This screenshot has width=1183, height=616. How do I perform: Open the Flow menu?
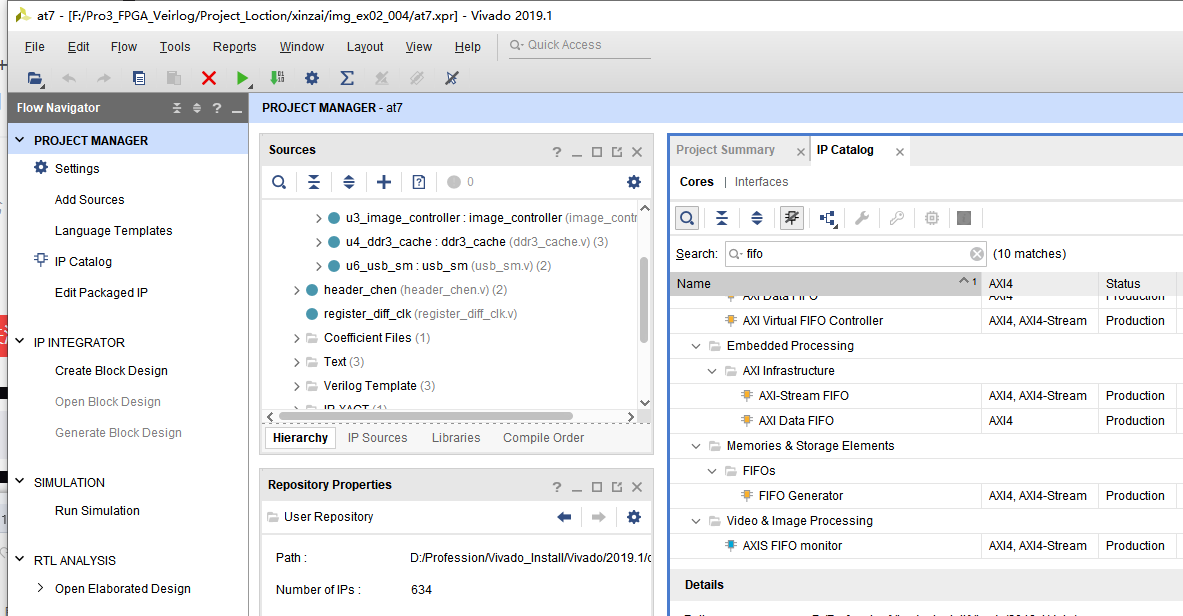[x=124, y=47]
